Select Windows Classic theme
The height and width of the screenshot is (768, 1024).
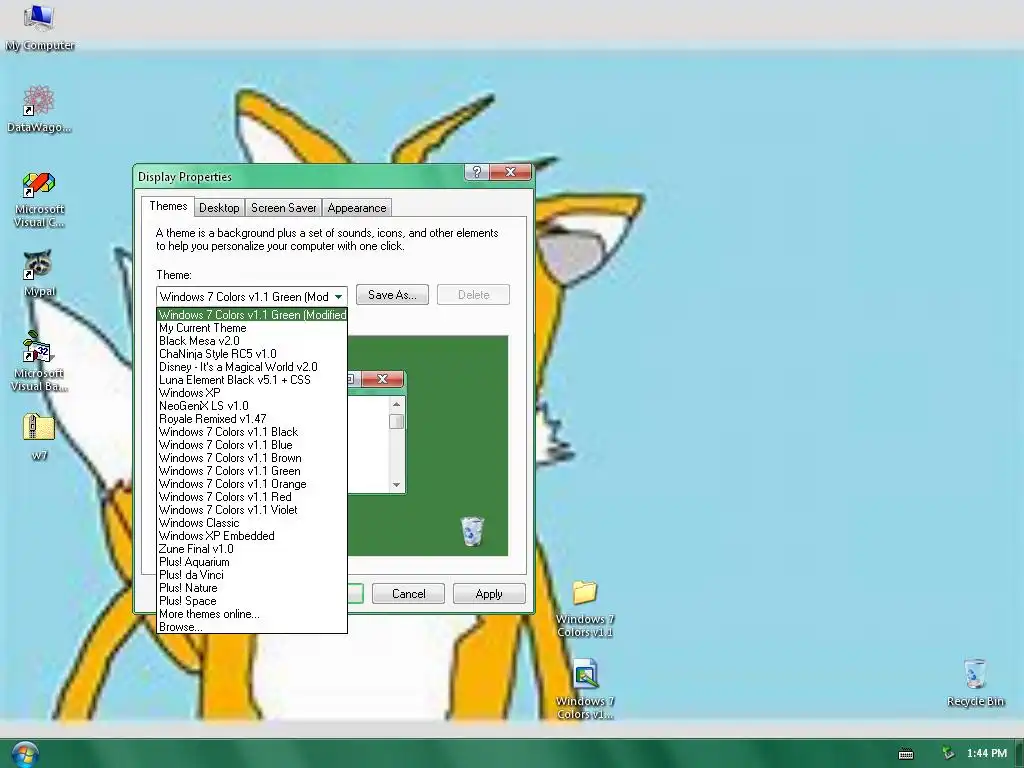[x=252, y=523]
